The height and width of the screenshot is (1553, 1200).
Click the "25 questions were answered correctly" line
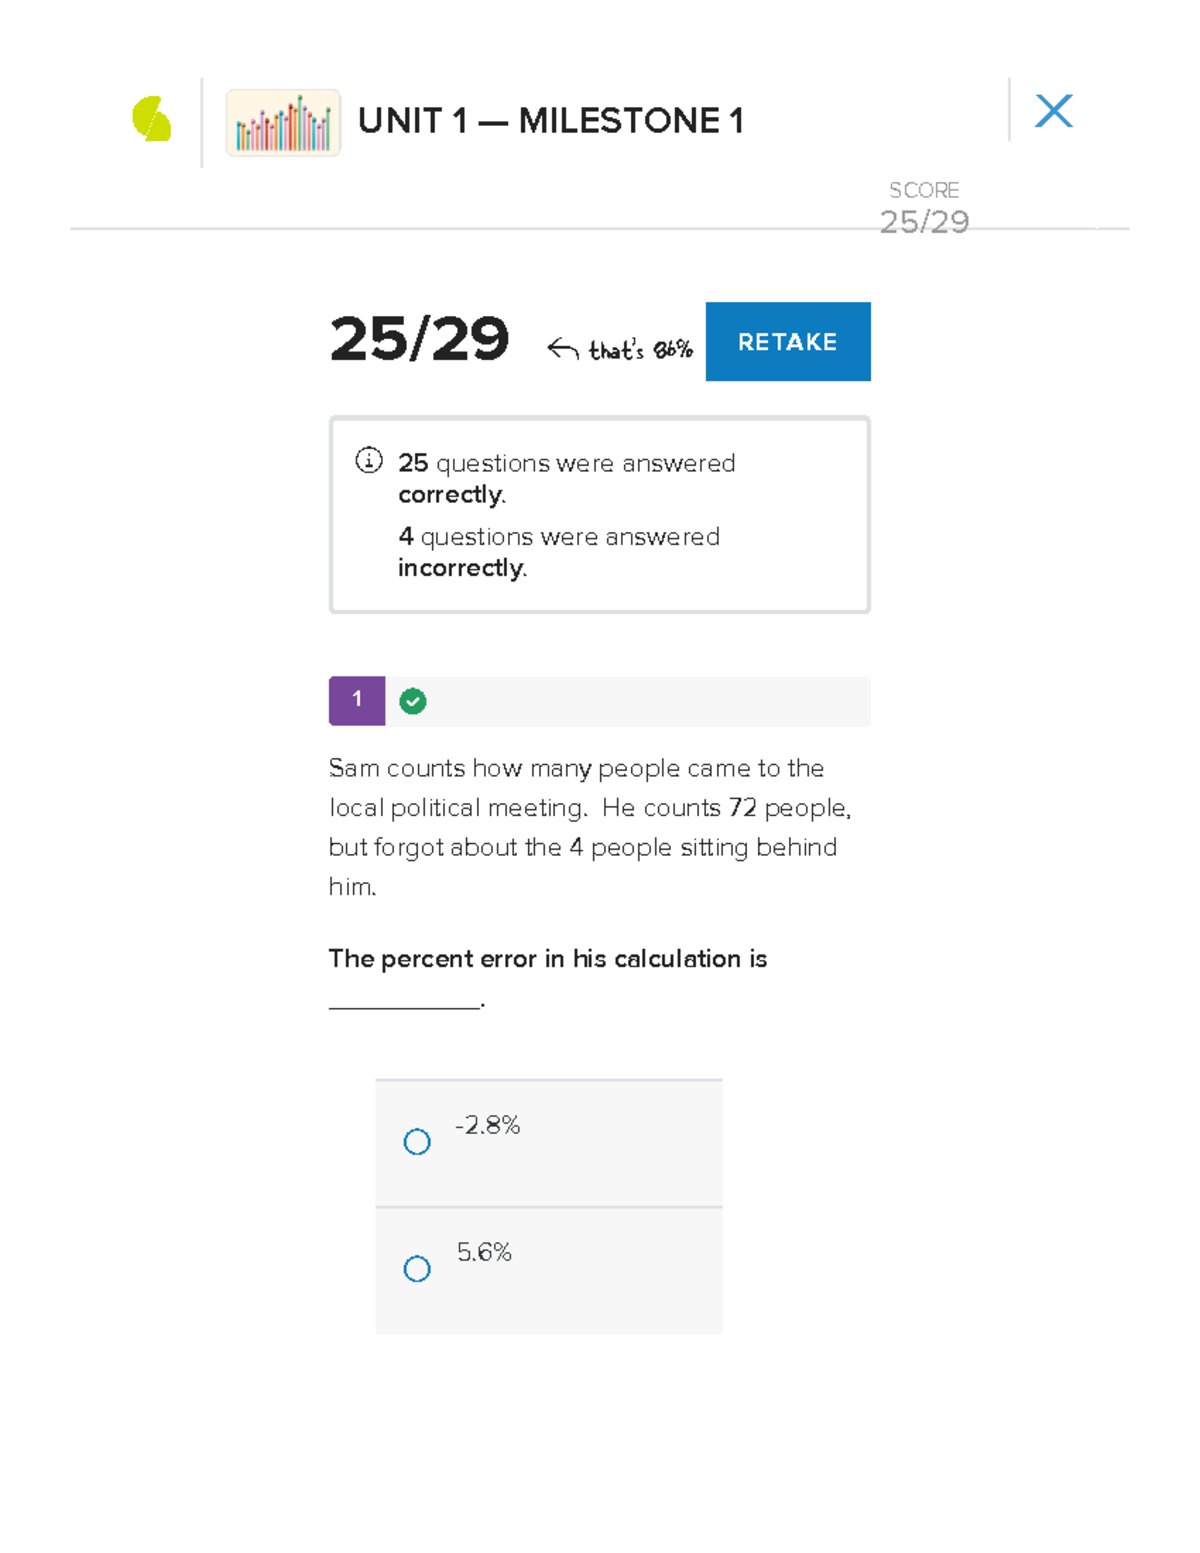566,478
